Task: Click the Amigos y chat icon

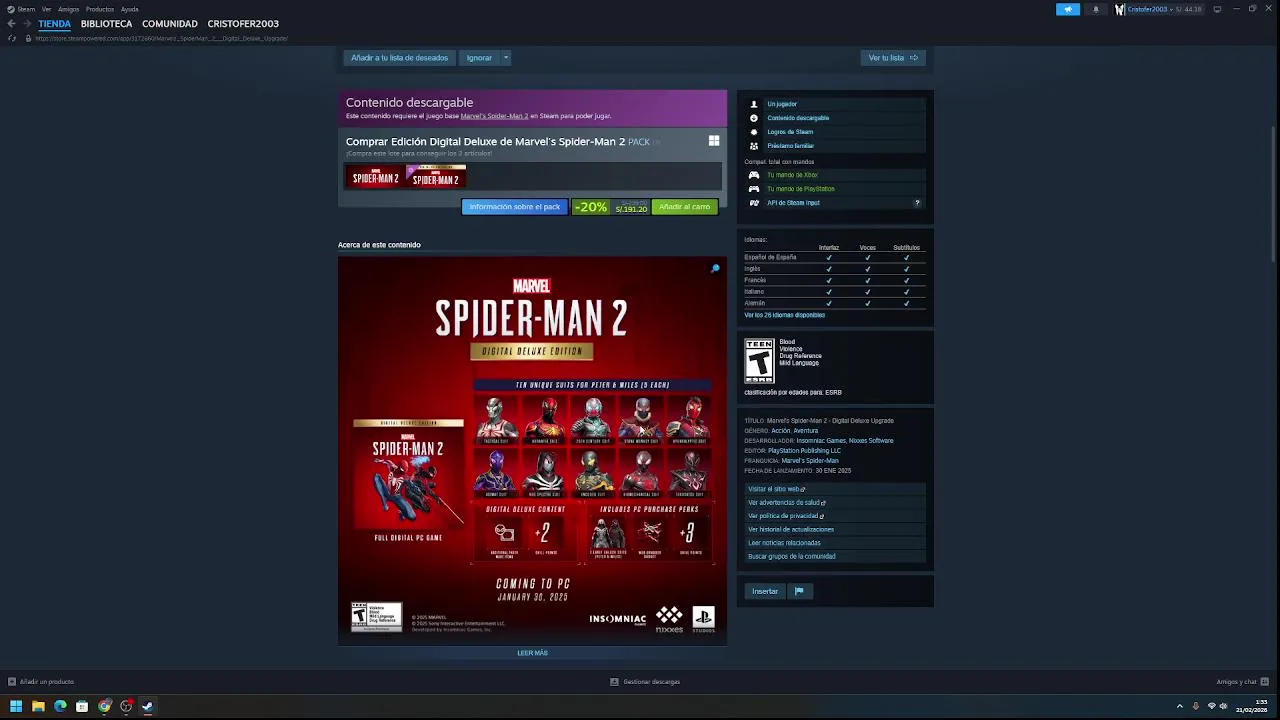Action: (1263, 682)
